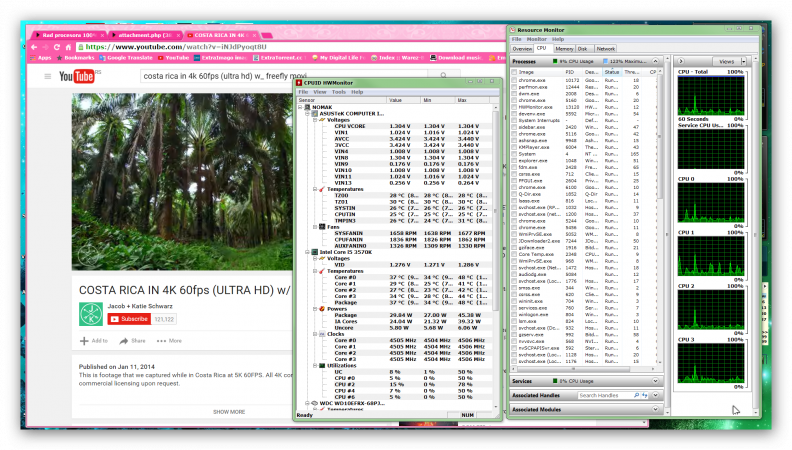Open the Monitor menu in Resource Monitor
Screen dimensions: 792x450
pyautogui.click(x=536, y=39)
